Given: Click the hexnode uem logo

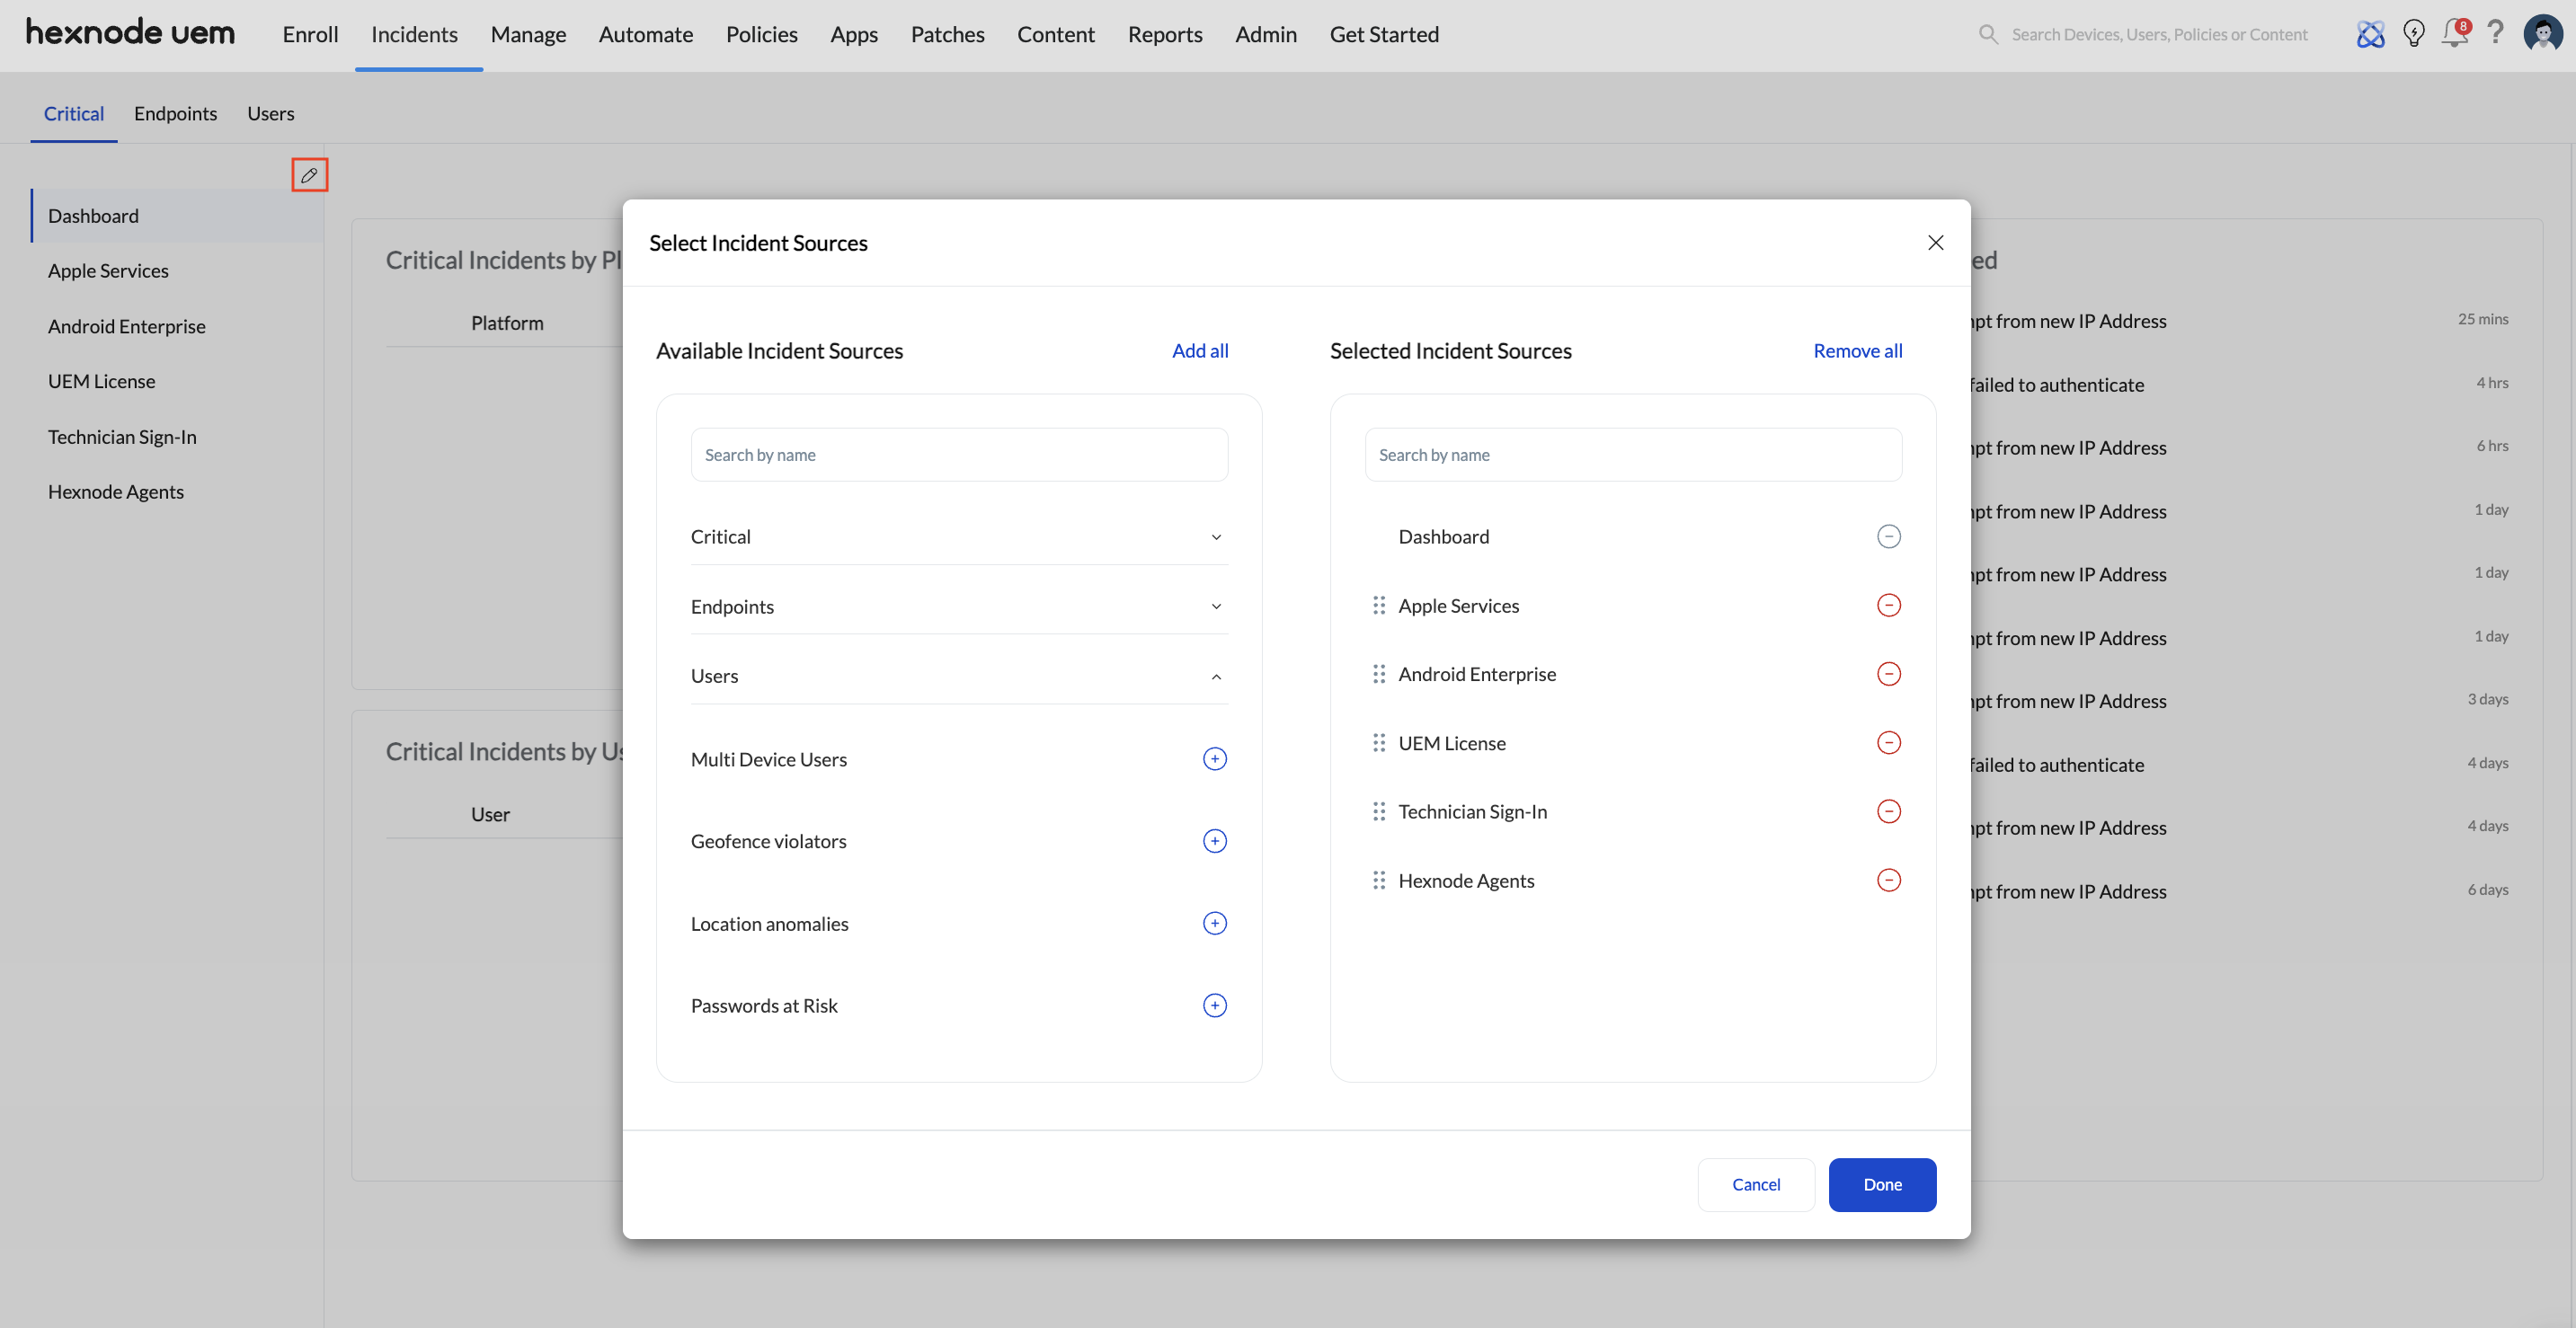Looking at the screenshot, I should [130, 33].
